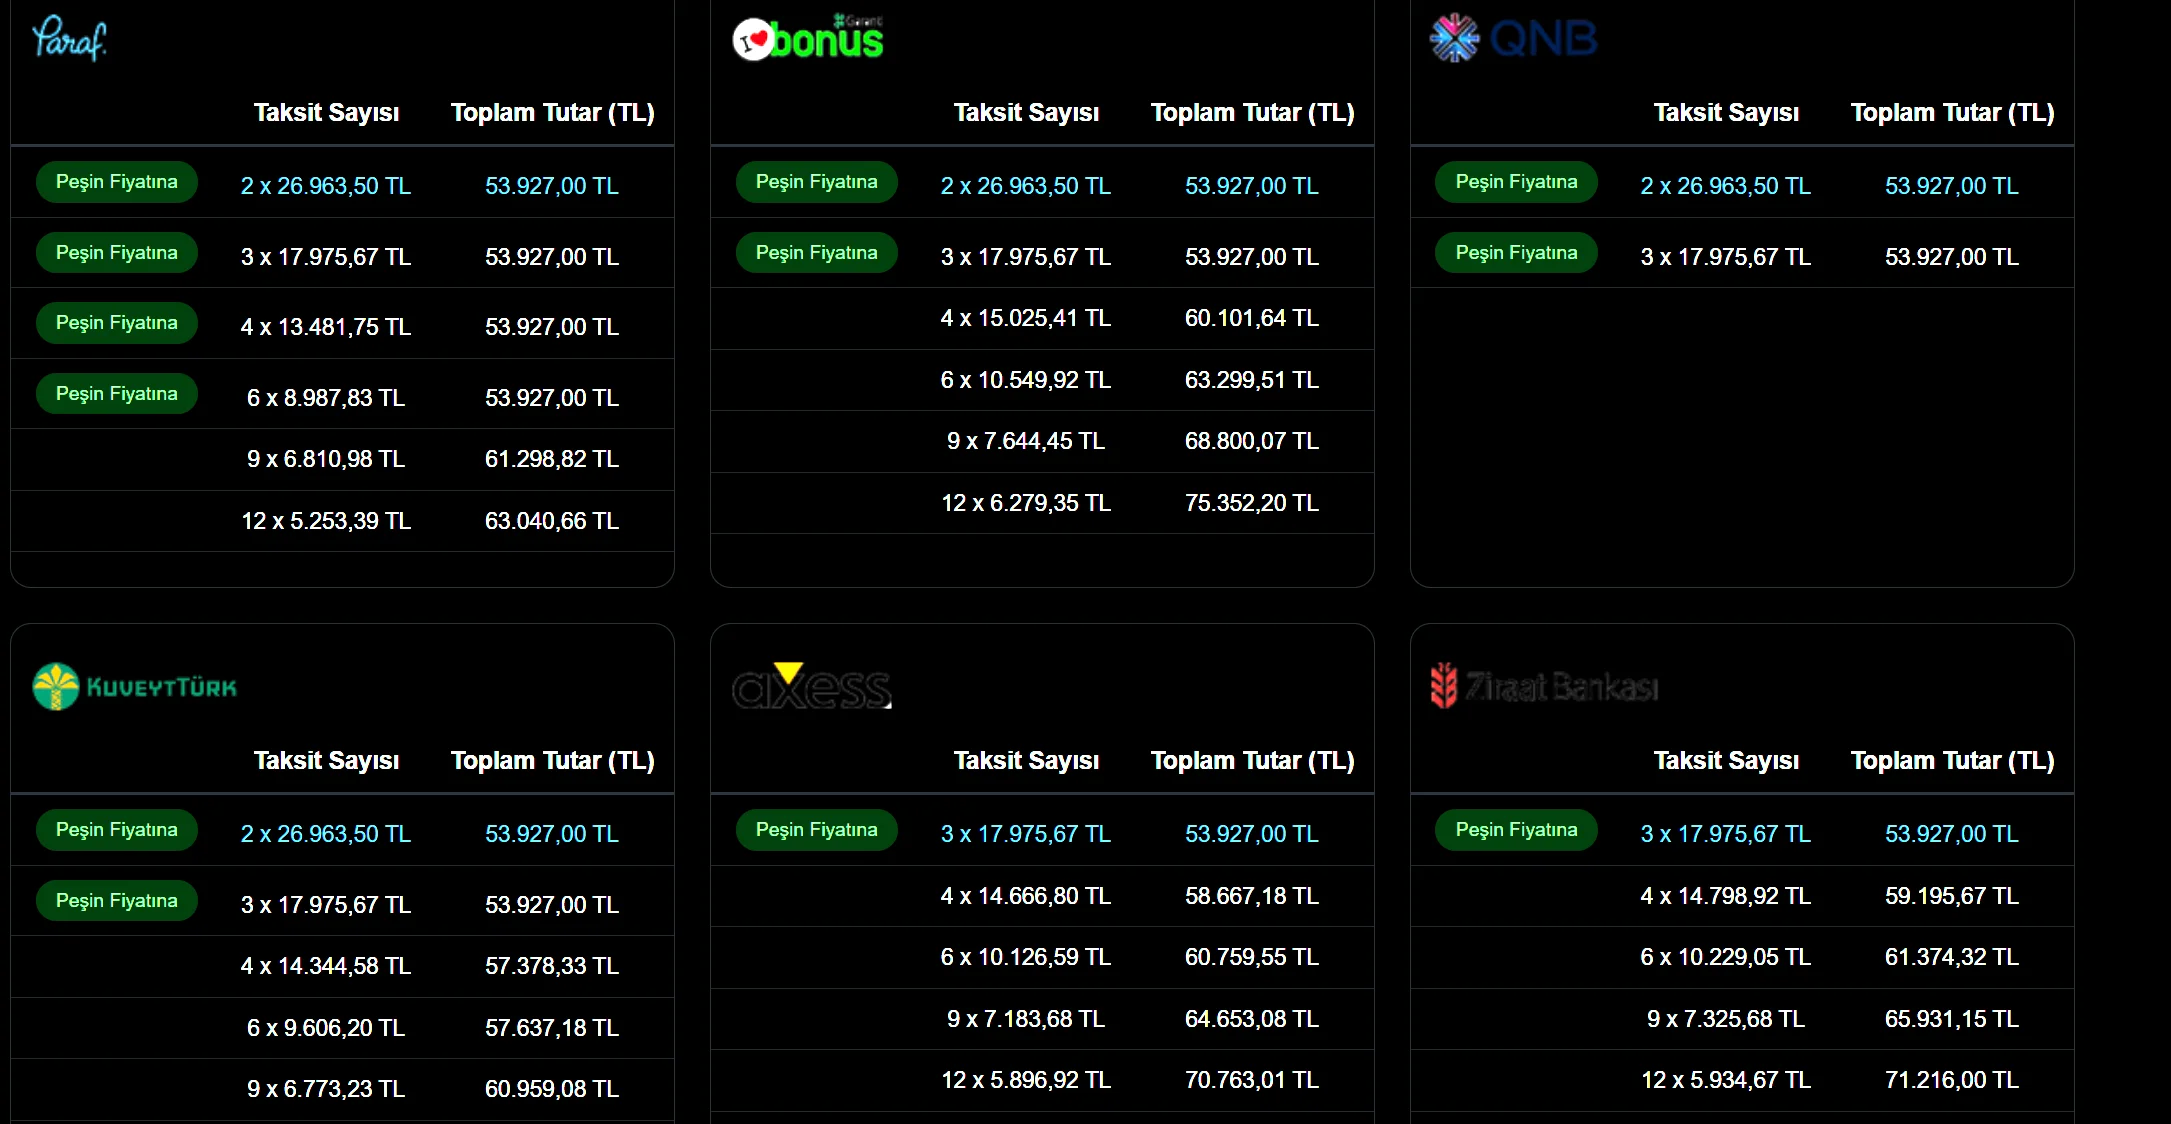Screen dimensions: 2171x1124
Task: Click the QNB bank logo
Action: 1513,39
